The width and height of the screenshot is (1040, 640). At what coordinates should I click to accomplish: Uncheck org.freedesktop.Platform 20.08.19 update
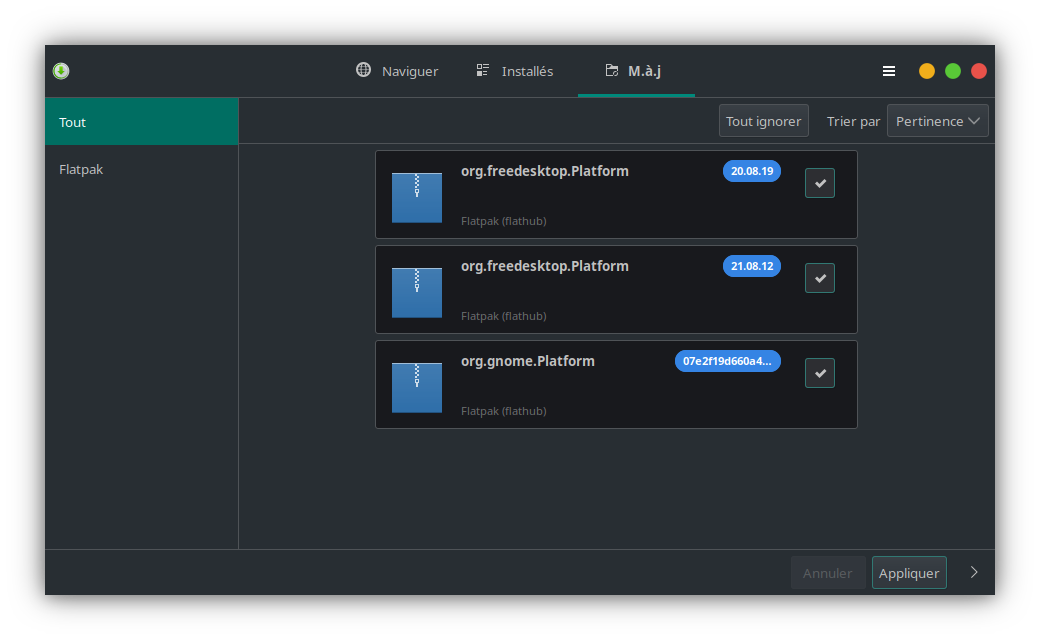pyautogui.click(x=820, y=183)
